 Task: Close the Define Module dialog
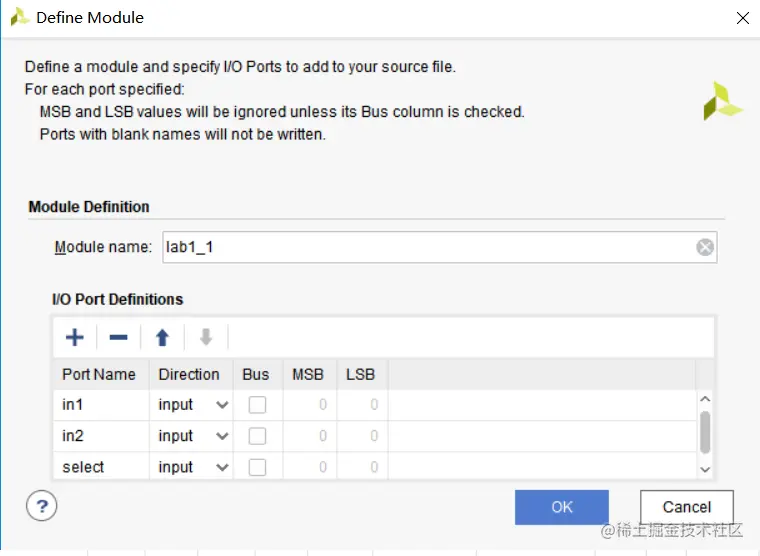click(742, 17)
